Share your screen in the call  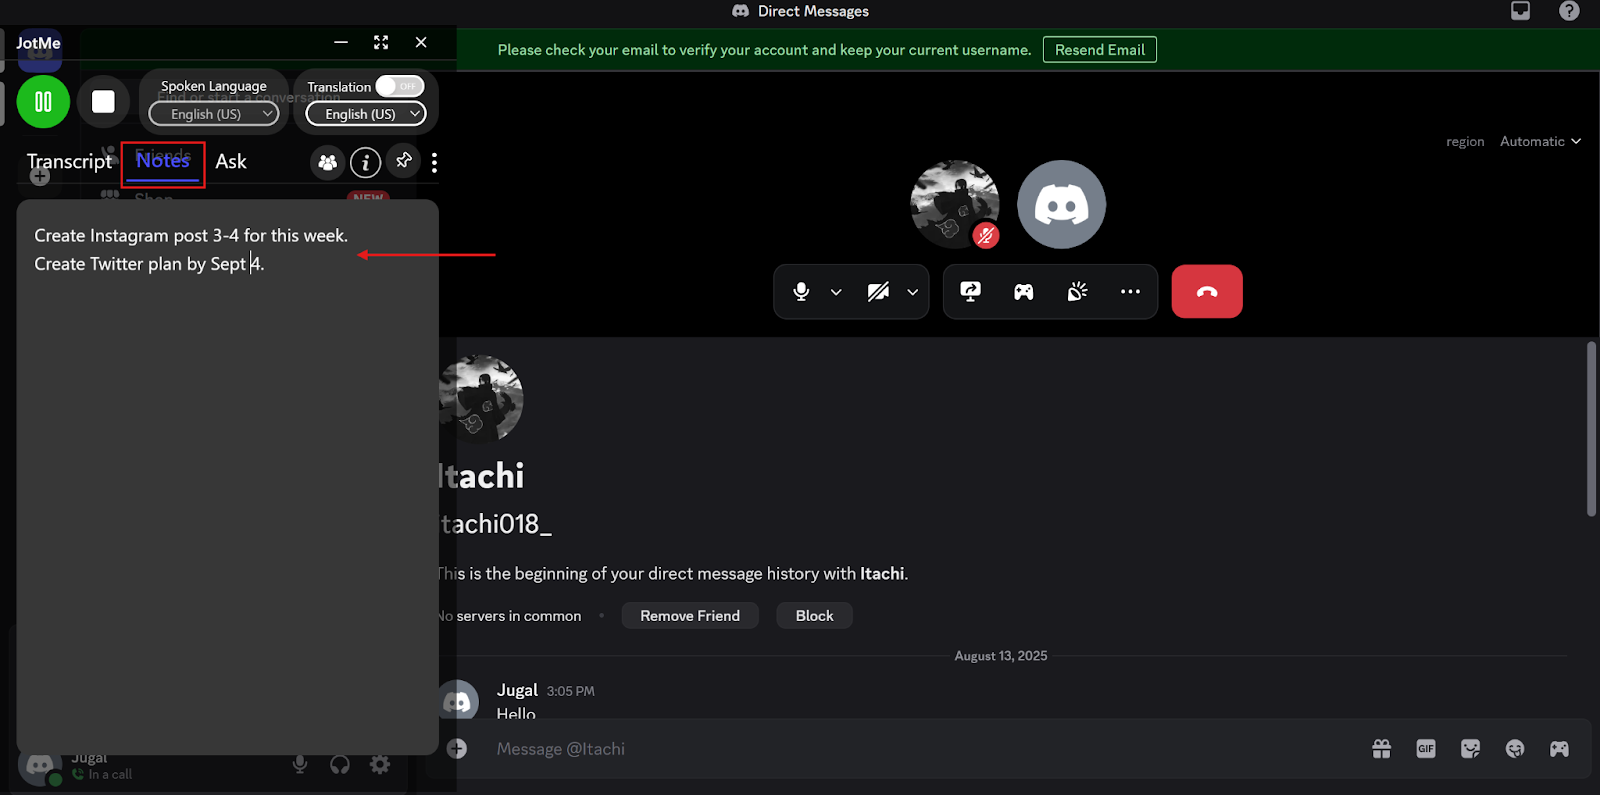click(x=970, y=292)
